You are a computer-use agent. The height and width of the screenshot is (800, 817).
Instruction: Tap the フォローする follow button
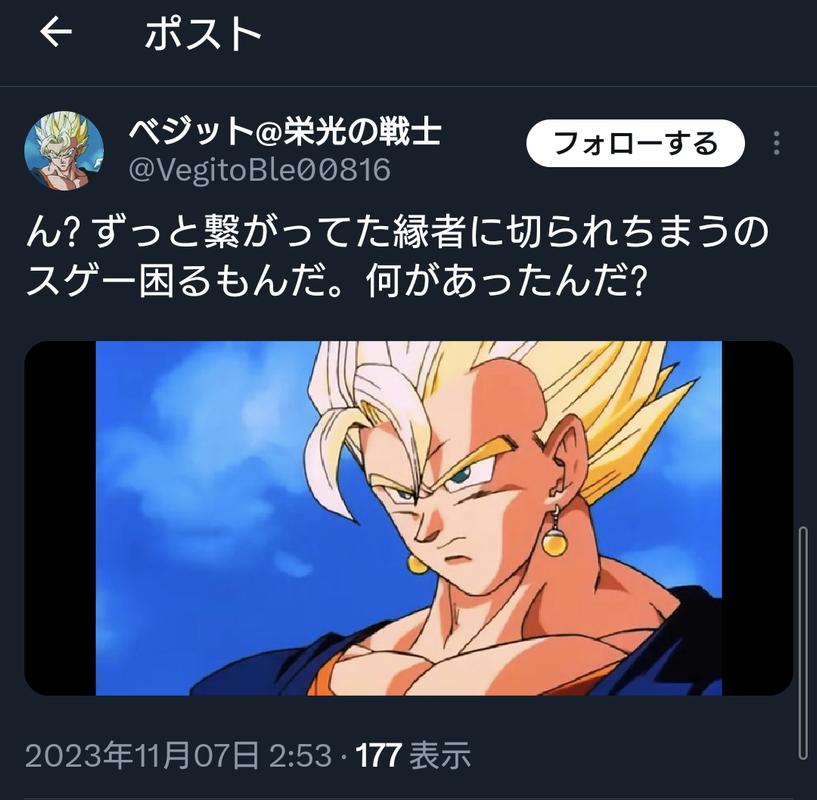pos(635,143)
